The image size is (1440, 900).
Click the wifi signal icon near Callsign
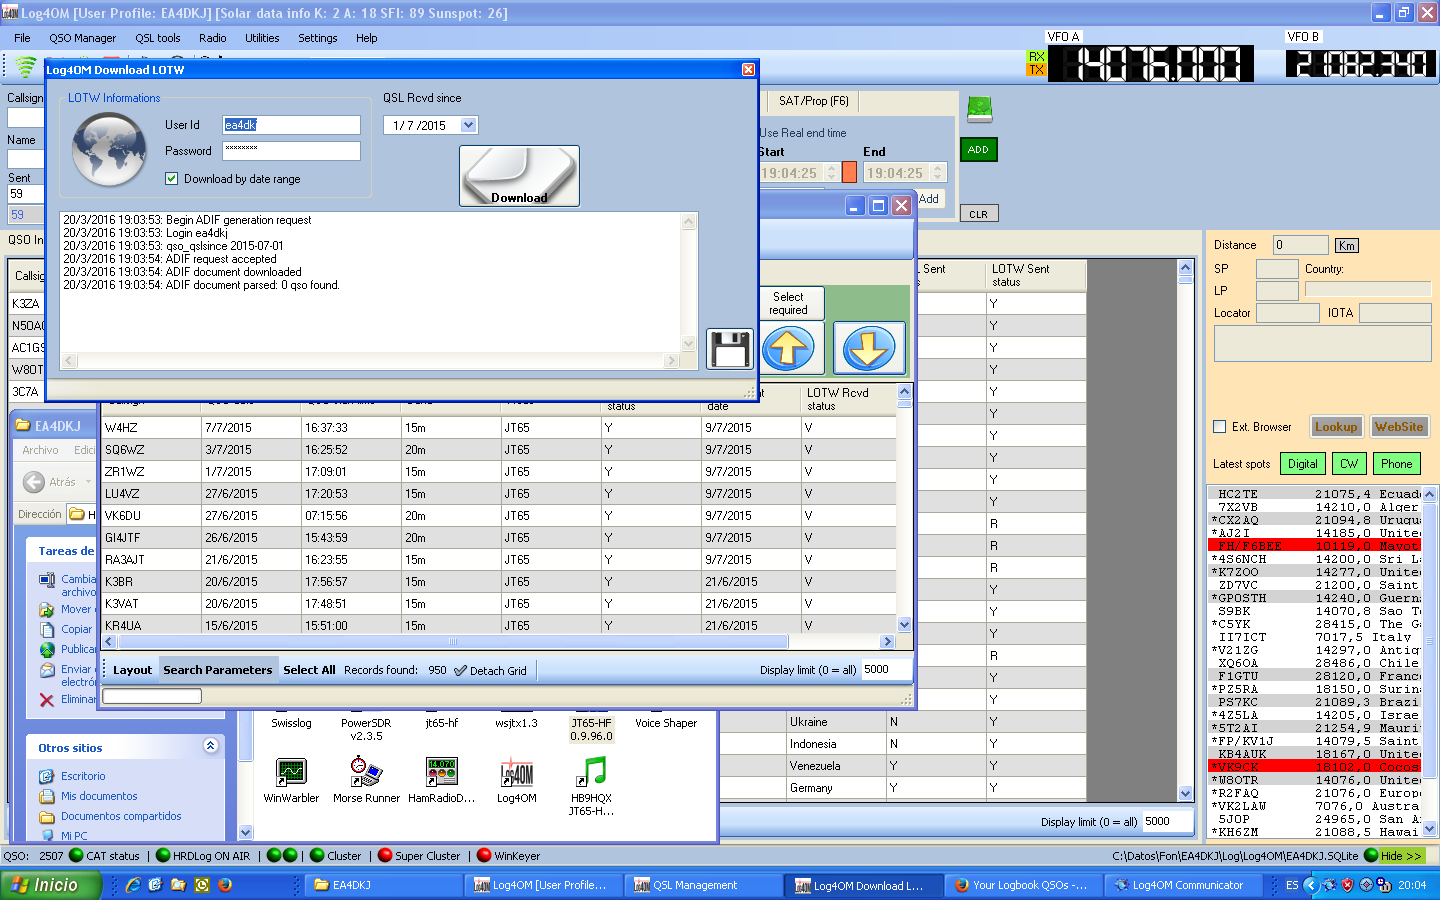(x=26, y=67)
